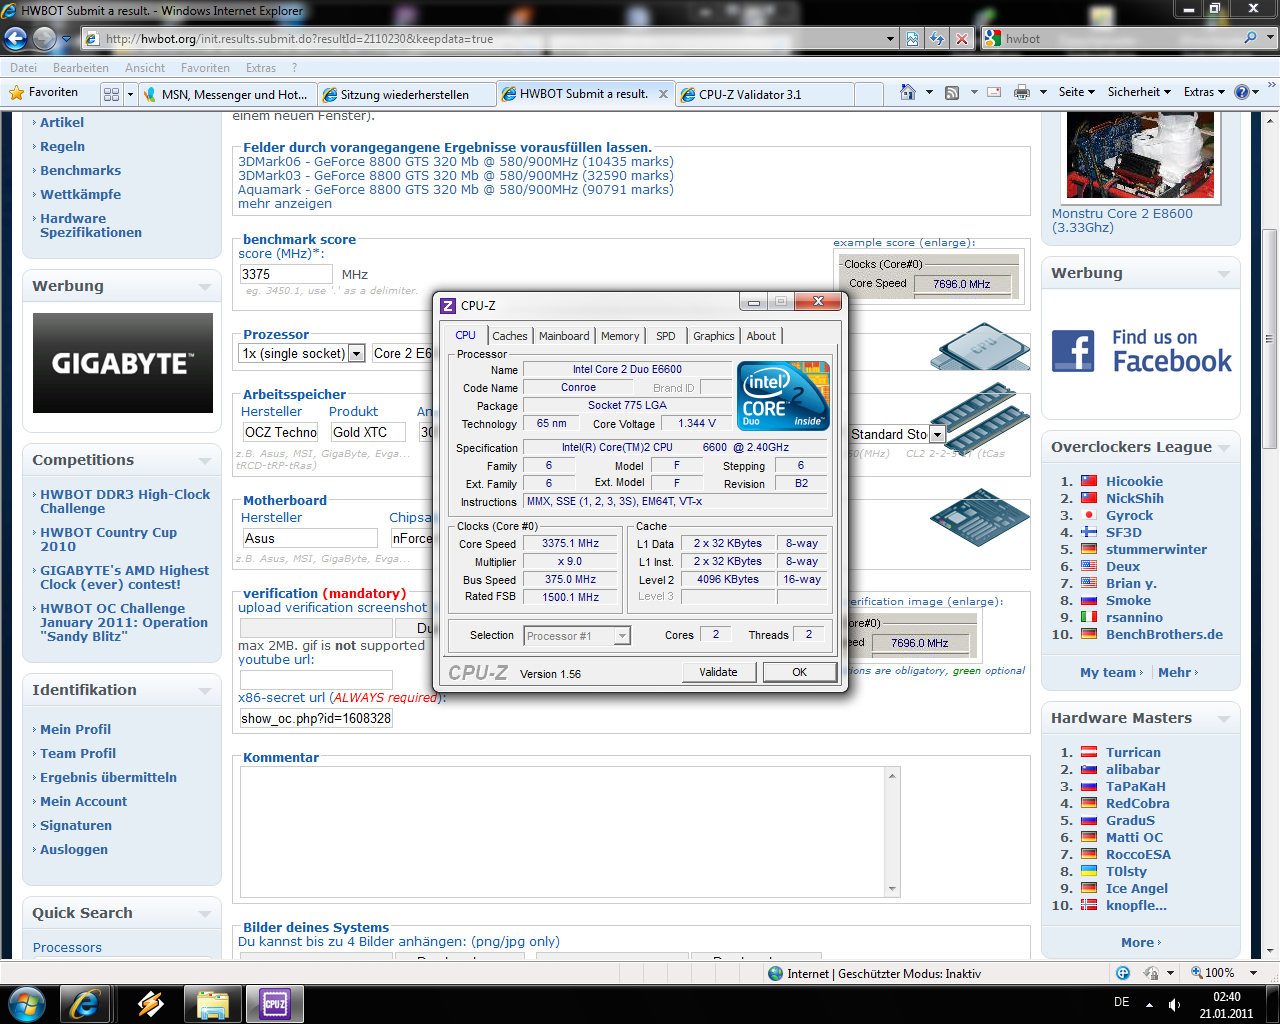Screen dimensions: 1280x1024
Task: Click the printer icon in command bar
Action: coord(1022,92)
